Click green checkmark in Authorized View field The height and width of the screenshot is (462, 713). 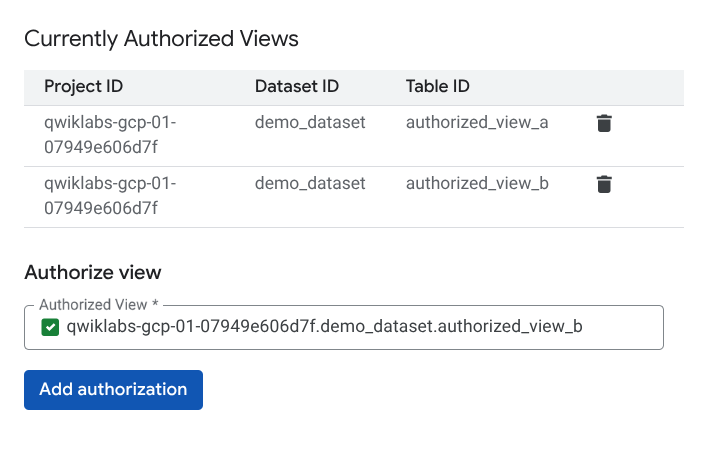pos(49,328)
